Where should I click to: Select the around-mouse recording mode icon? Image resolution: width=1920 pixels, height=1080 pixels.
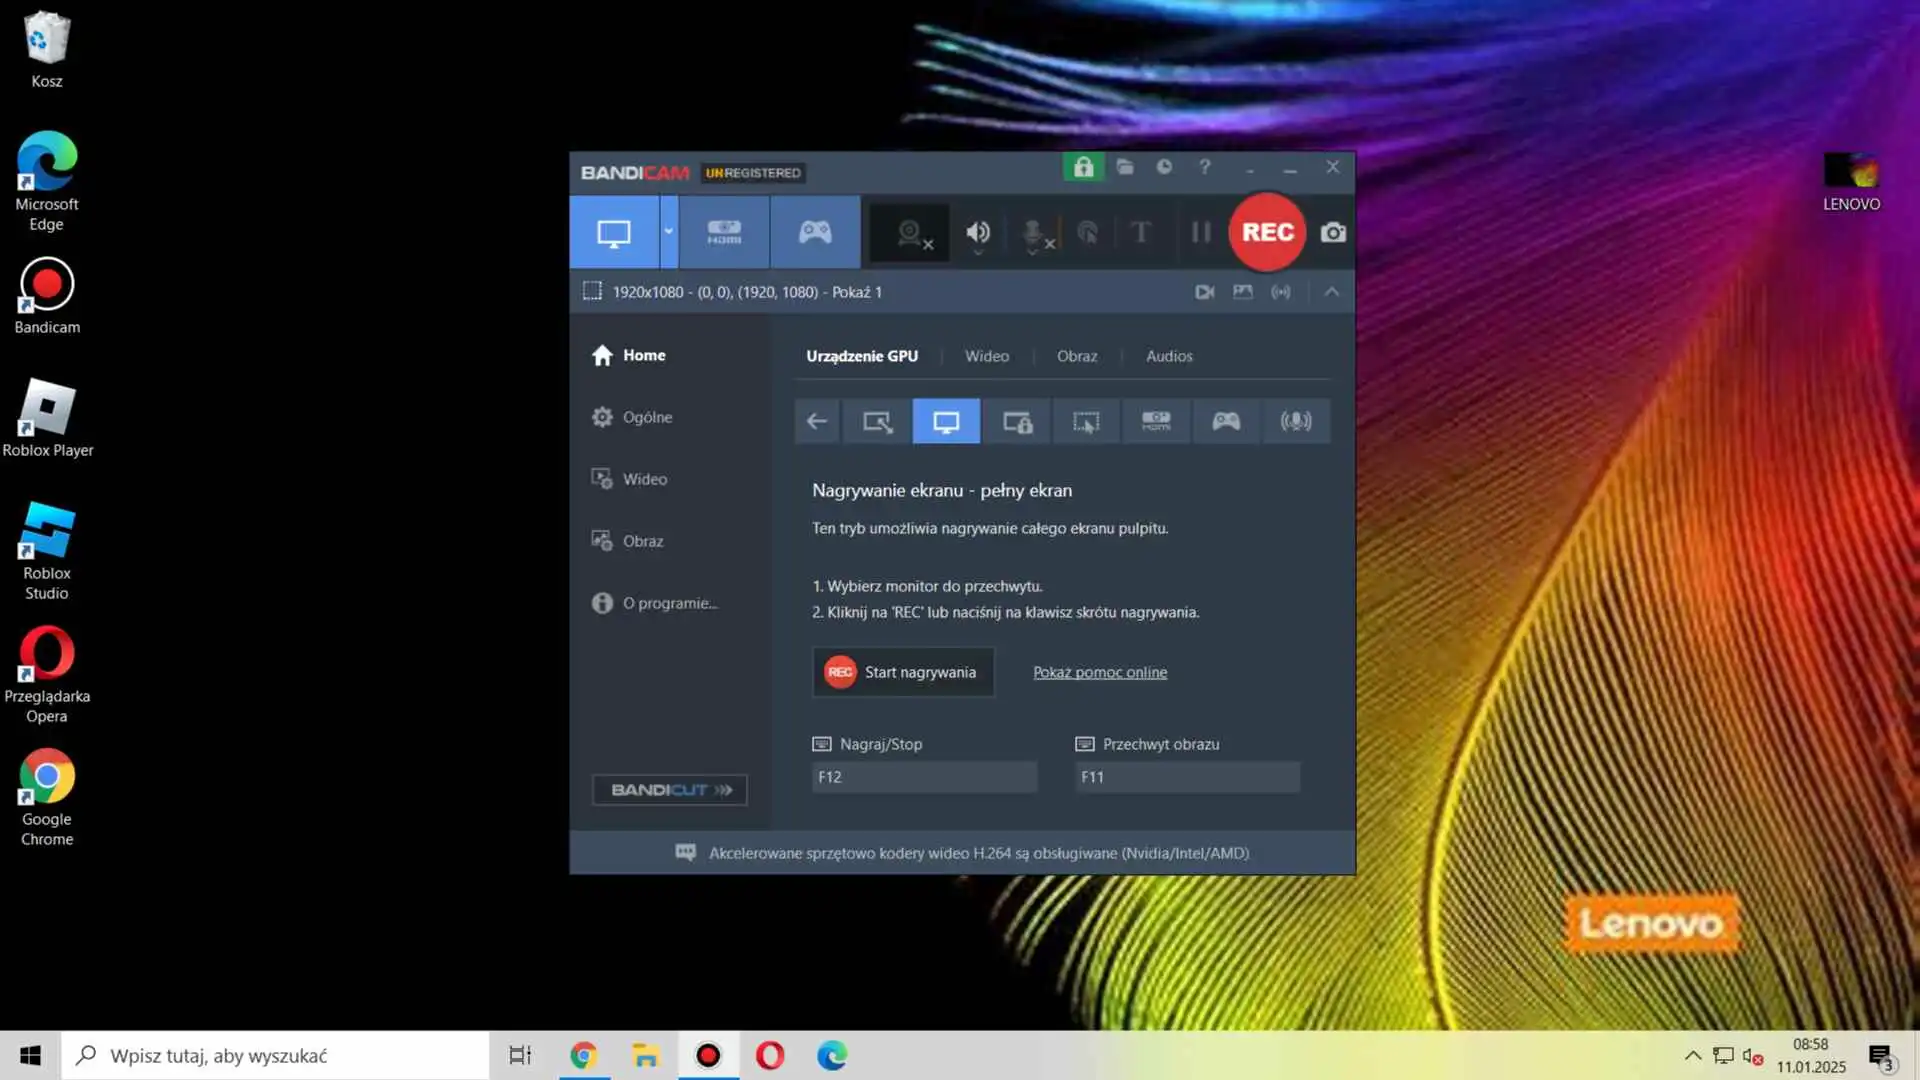point(1086,422)
